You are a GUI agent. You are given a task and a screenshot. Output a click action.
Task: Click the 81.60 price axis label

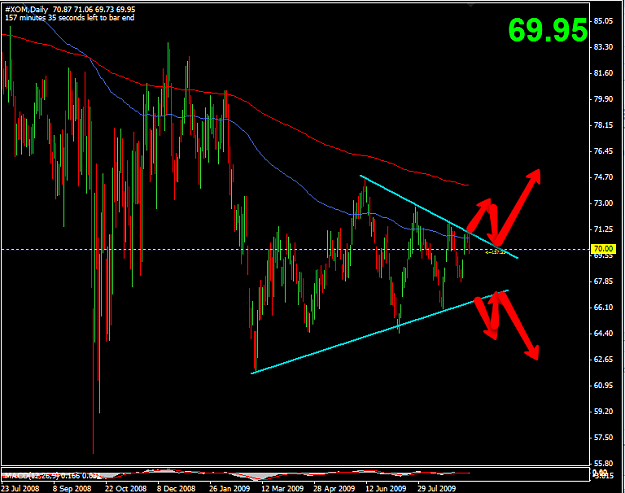coord(603,73)
